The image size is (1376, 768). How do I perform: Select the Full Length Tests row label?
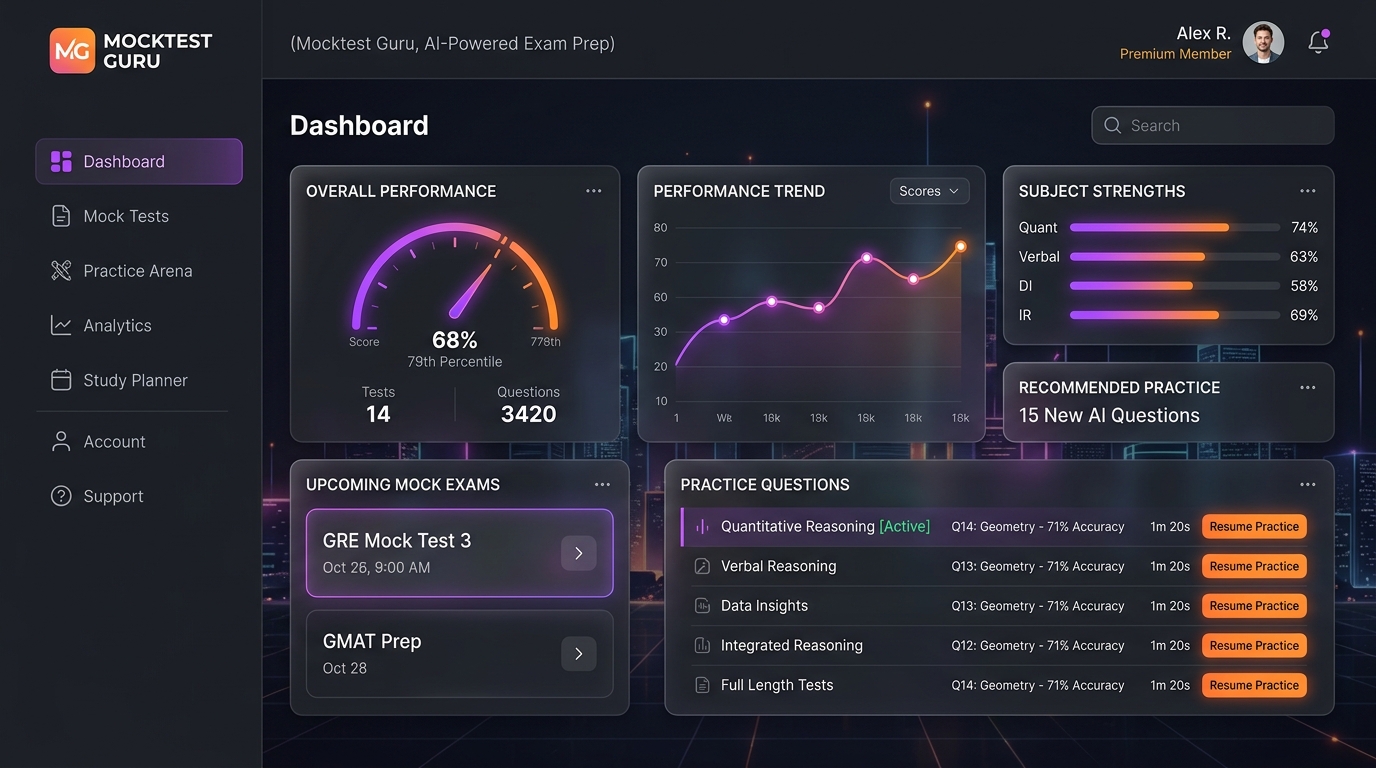click(777, 685)
